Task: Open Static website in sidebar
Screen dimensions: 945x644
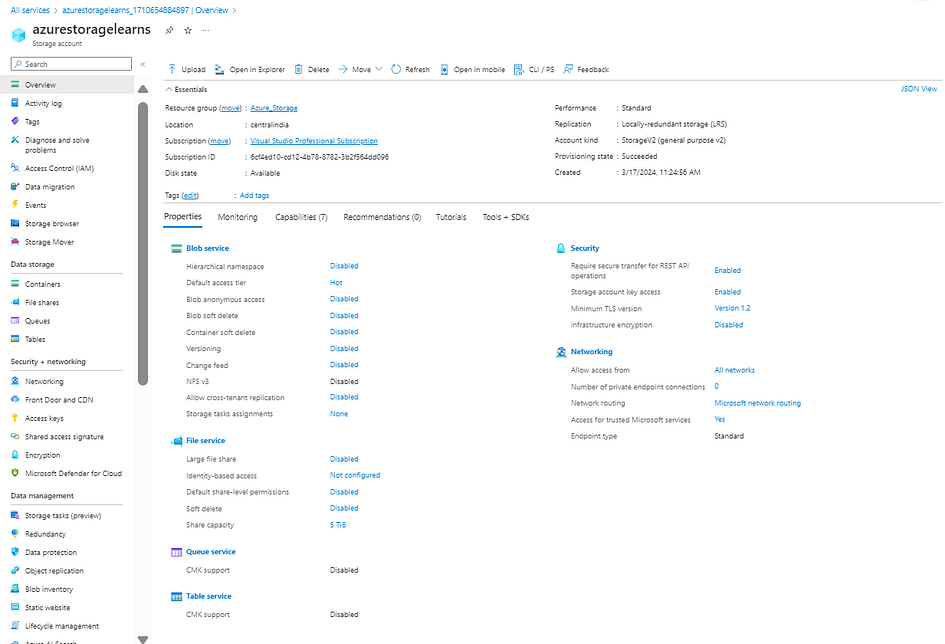Action: pyautogui.click(x=48, y=607)
